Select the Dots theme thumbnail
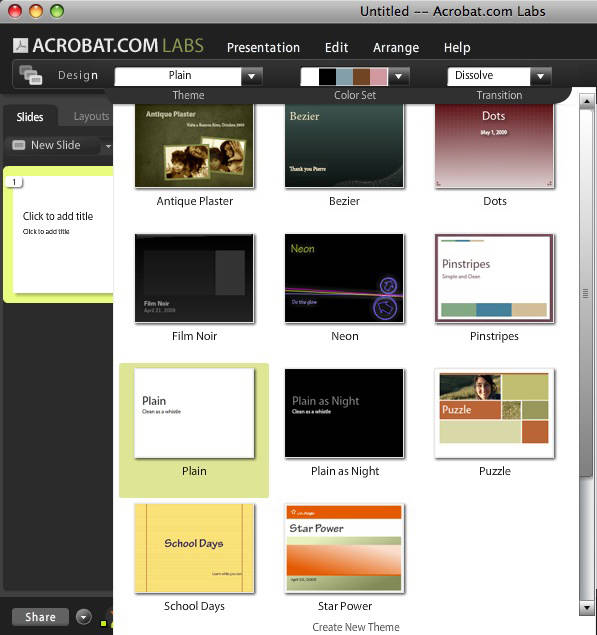 point(494,145)
